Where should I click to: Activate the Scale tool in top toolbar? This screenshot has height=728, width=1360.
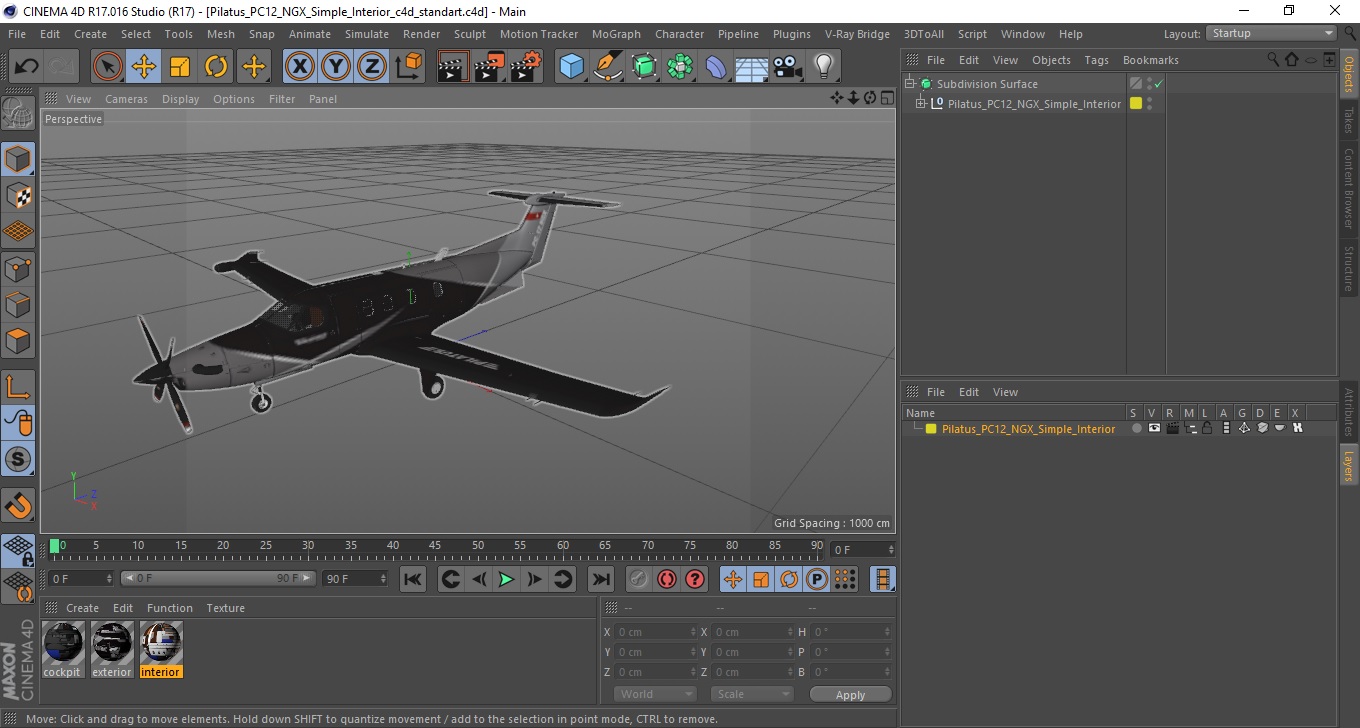point(180,67)
